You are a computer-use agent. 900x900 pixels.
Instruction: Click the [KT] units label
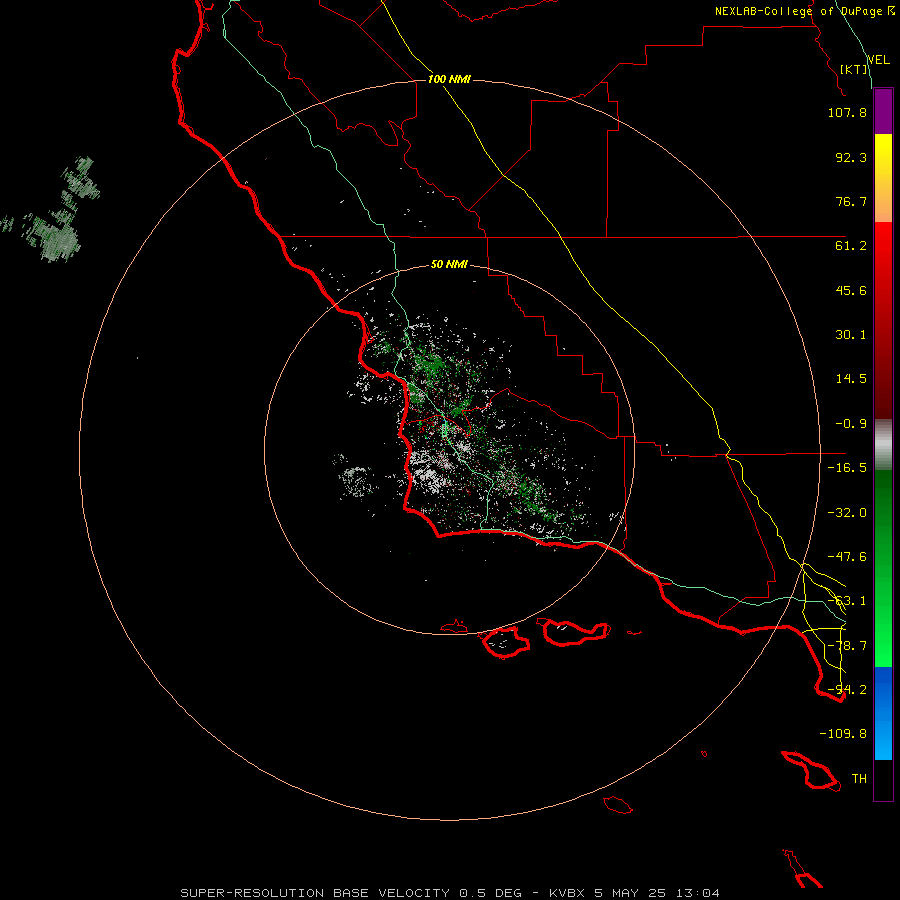tap(854, 69)
